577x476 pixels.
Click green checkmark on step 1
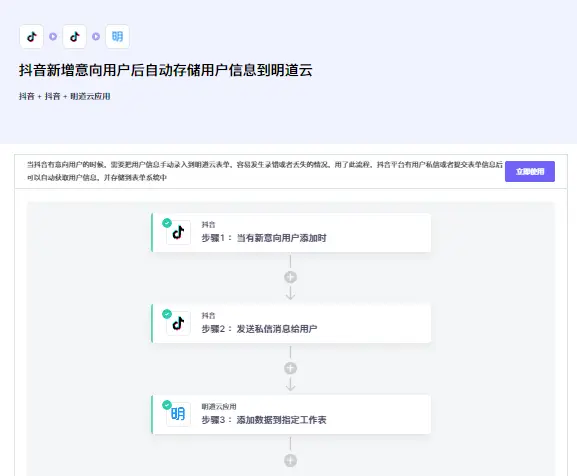pos(167,223)
